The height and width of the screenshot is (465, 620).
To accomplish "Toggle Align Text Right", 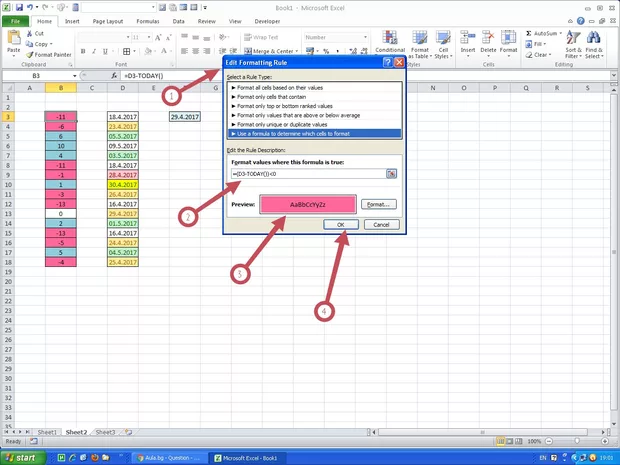I will 207,51.
